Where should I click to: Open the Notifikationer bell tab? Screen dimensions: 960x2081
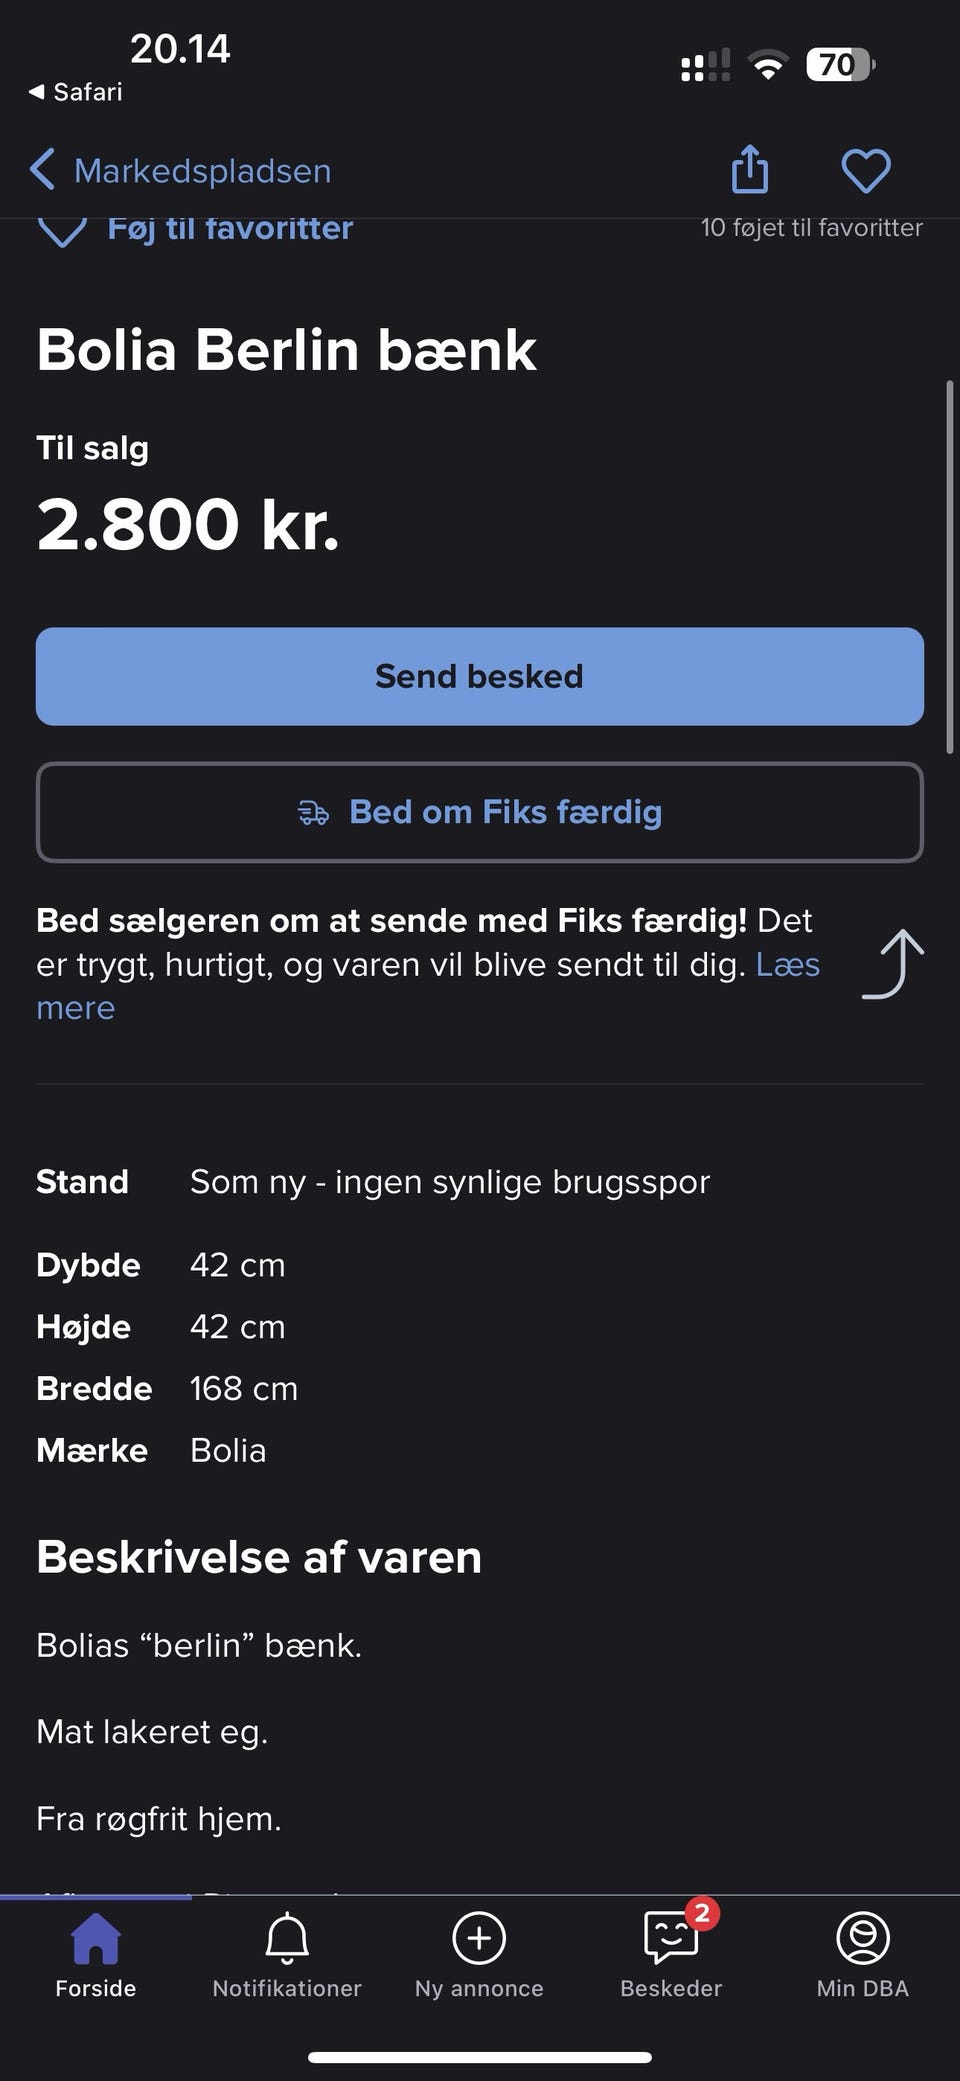click(287, 1942)
